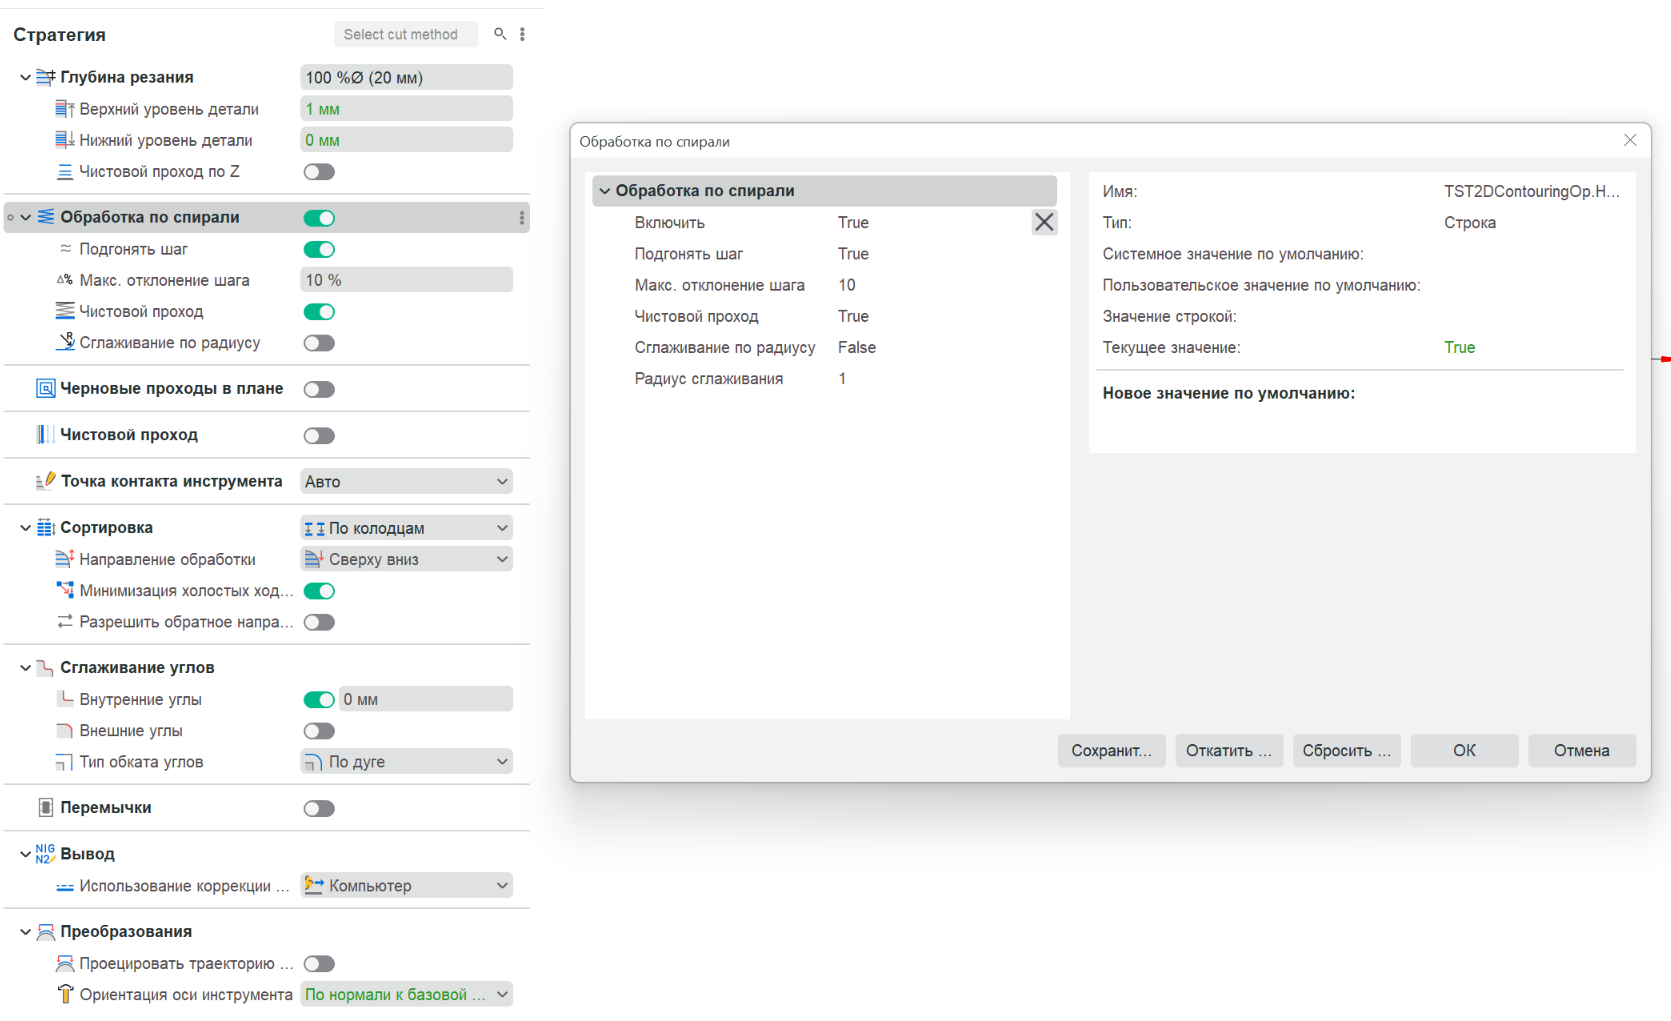The image size is (1671, 1021).
Task: Turn on Сглаживание по радиусу toggle
Action: coord(319,343)
